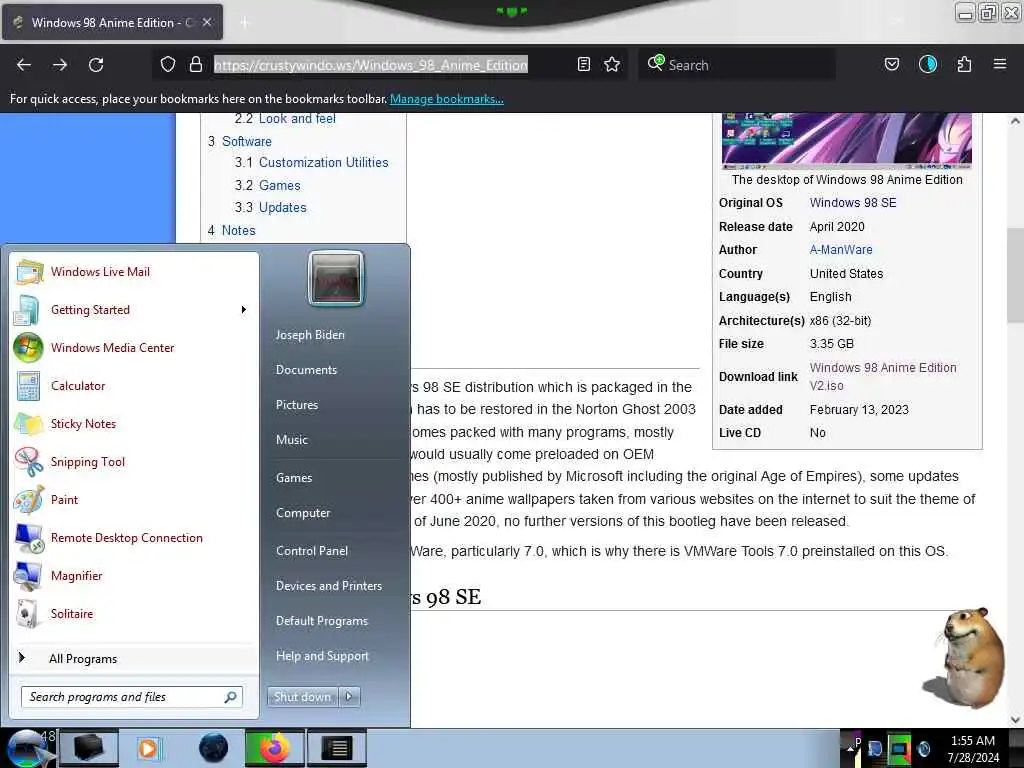Launch Windows Live Mail icon

(29, 272)
